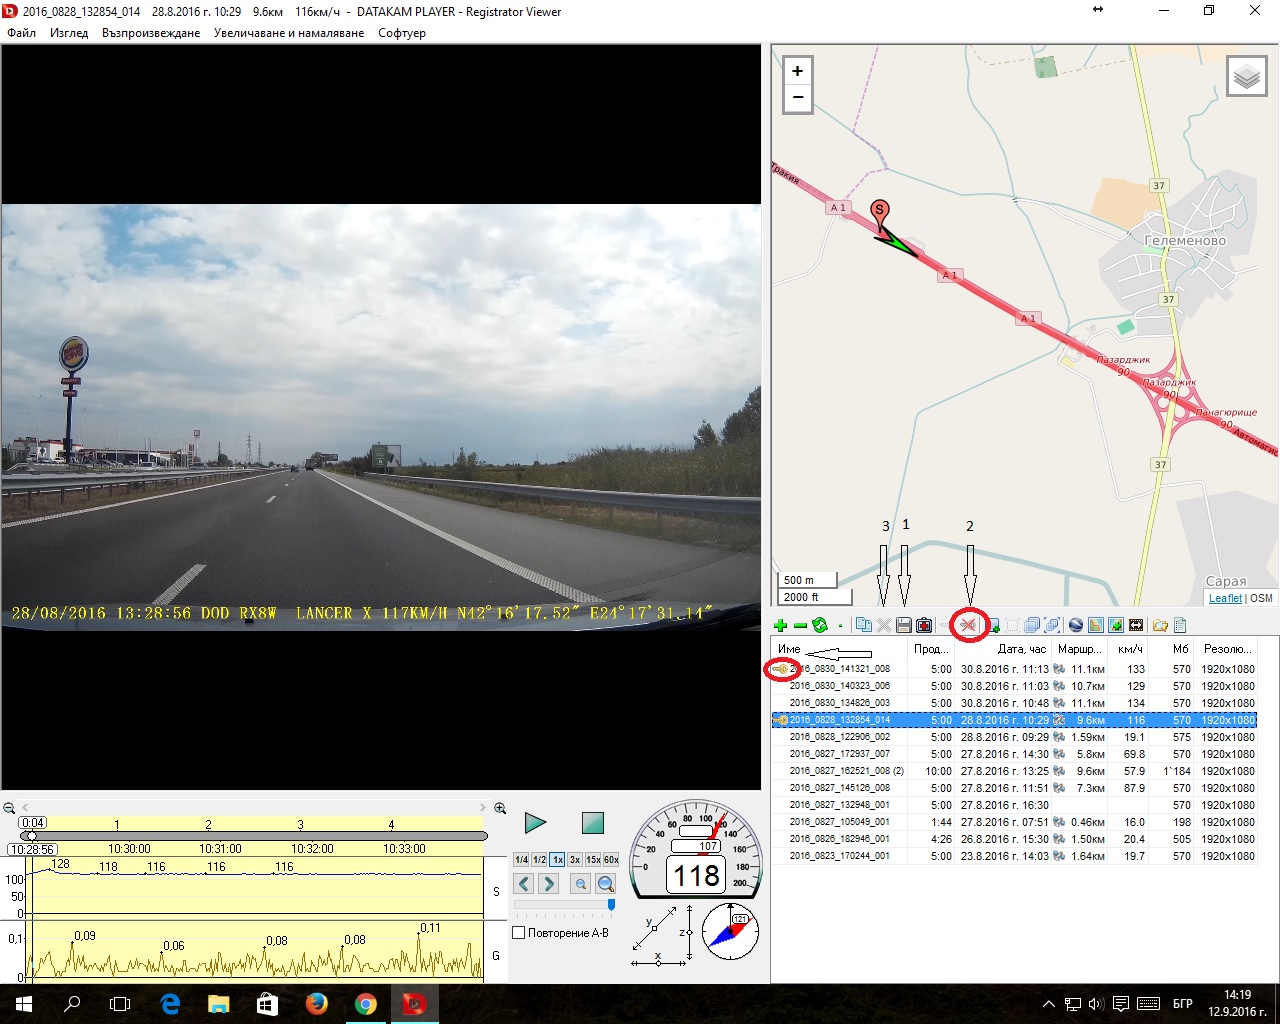Click the floppy disk save icon
Screen dimensions: 1280x1024
pyautogui.click(x=904, y=626)
